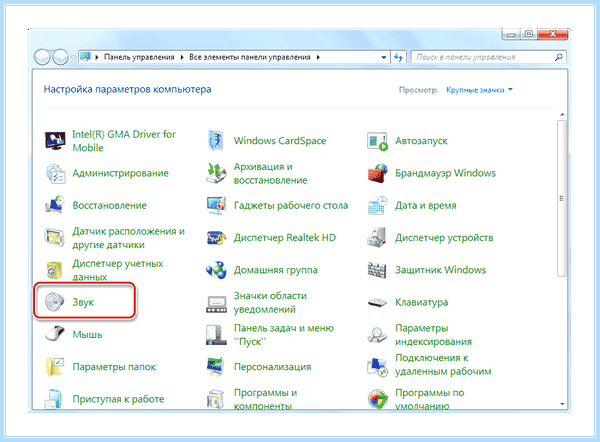Open Архивация и восстановление icon
The height and width of the screenshot is (442, 600).
[216, 173]
